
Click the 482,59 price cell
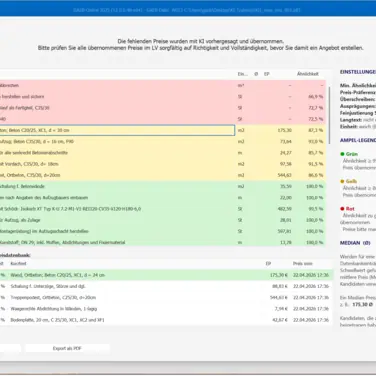285,209
